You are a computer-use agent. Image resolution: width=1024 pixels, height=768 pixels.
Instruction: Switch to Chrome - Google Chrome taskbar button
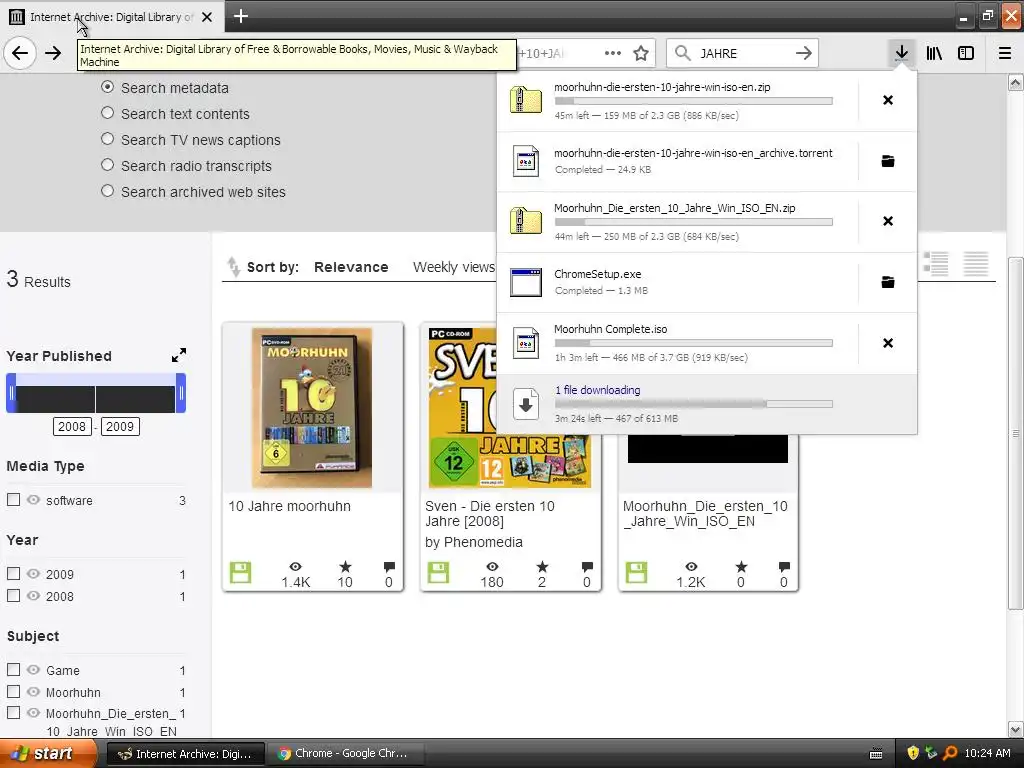pyautogui.click(x=345, y=754)
